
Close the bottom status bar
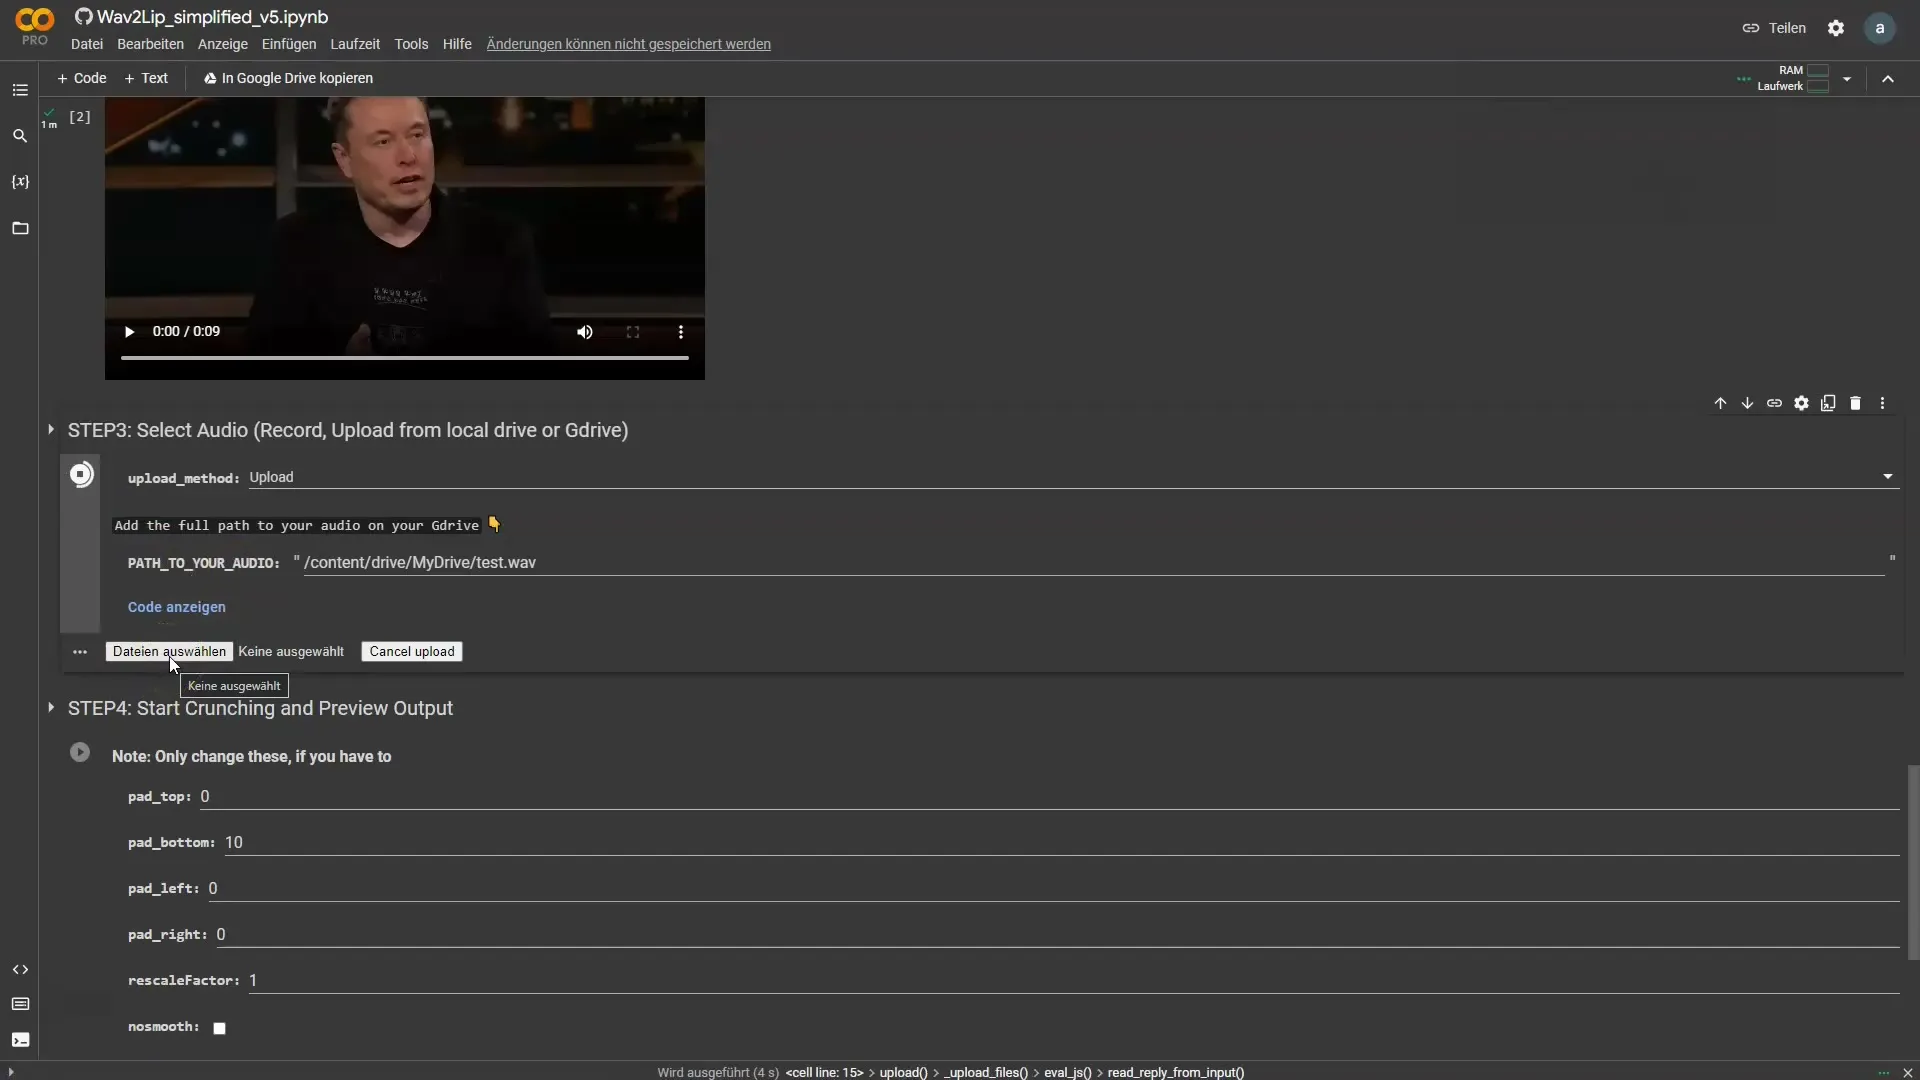point(1907,1072)
